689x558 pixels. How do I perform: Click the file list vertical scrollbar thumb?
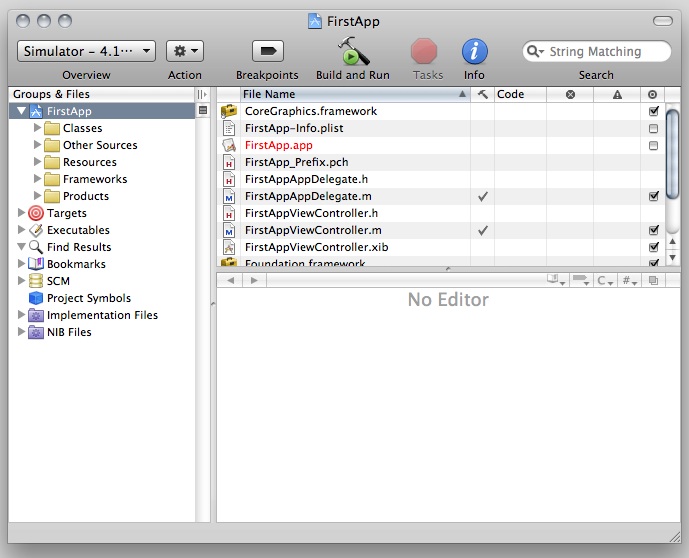point(672,155)
